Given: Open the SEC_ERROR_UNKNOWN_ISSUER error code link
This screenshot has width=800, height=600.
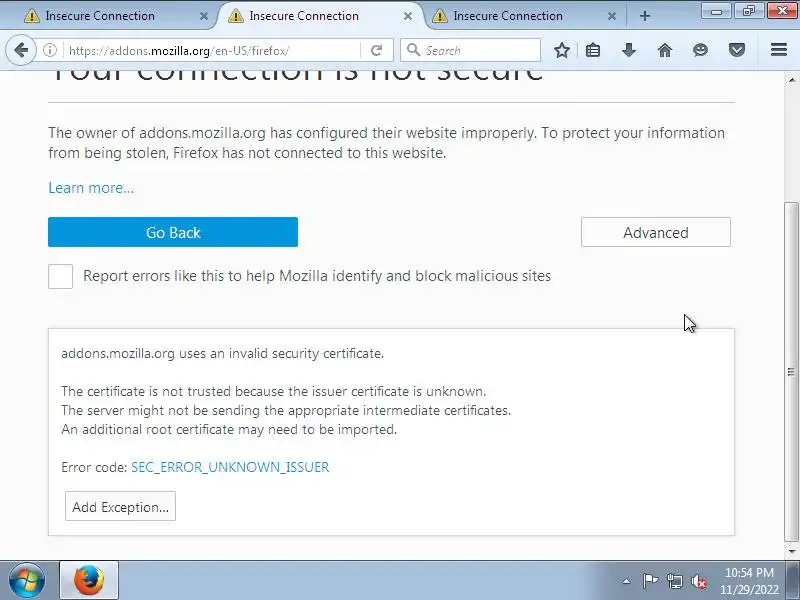Looking at the screenshot, I should (x=230, y=467).
